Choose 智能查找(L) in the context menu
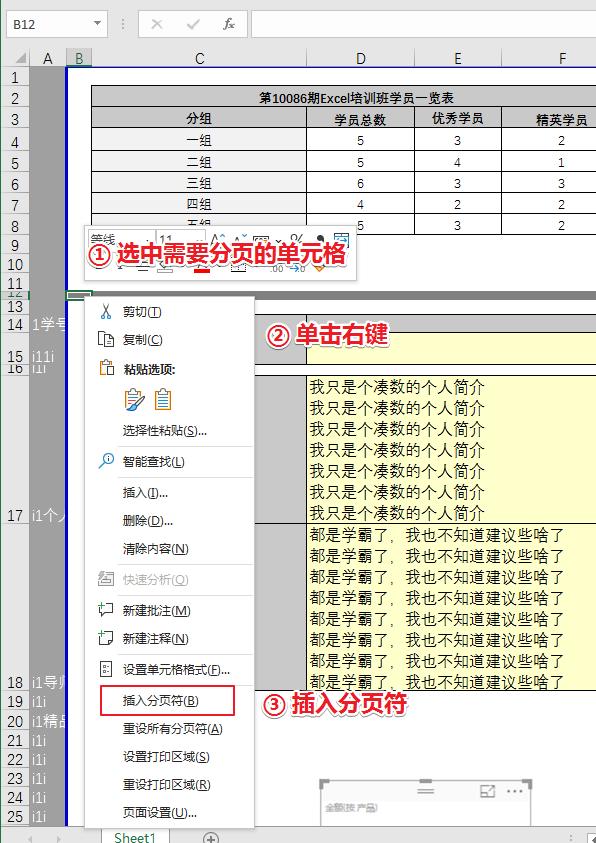 point(169,462)
